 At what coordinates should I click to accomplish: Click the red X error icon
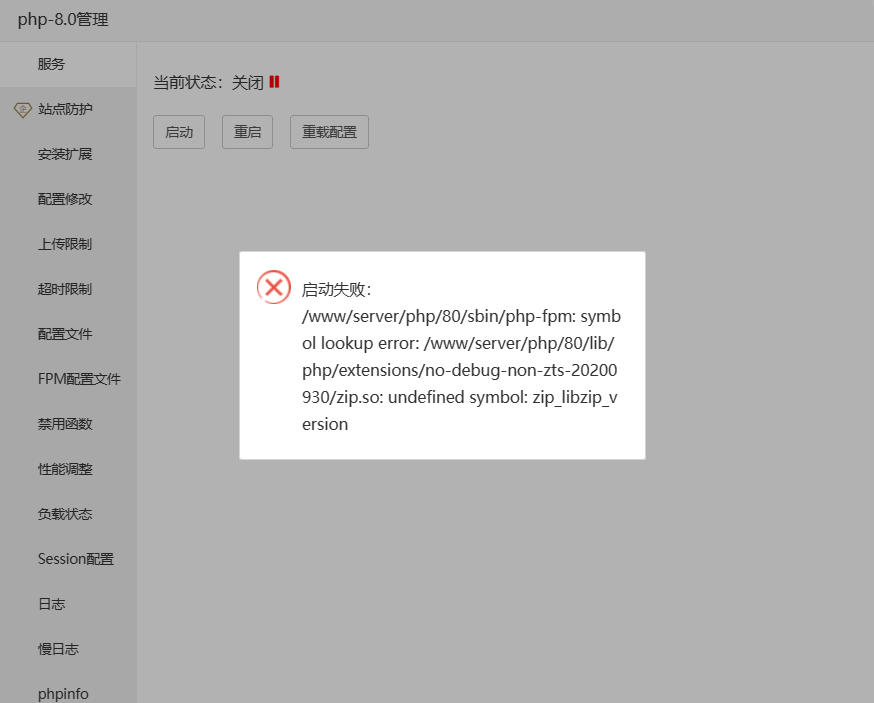[x=274, y=287]
